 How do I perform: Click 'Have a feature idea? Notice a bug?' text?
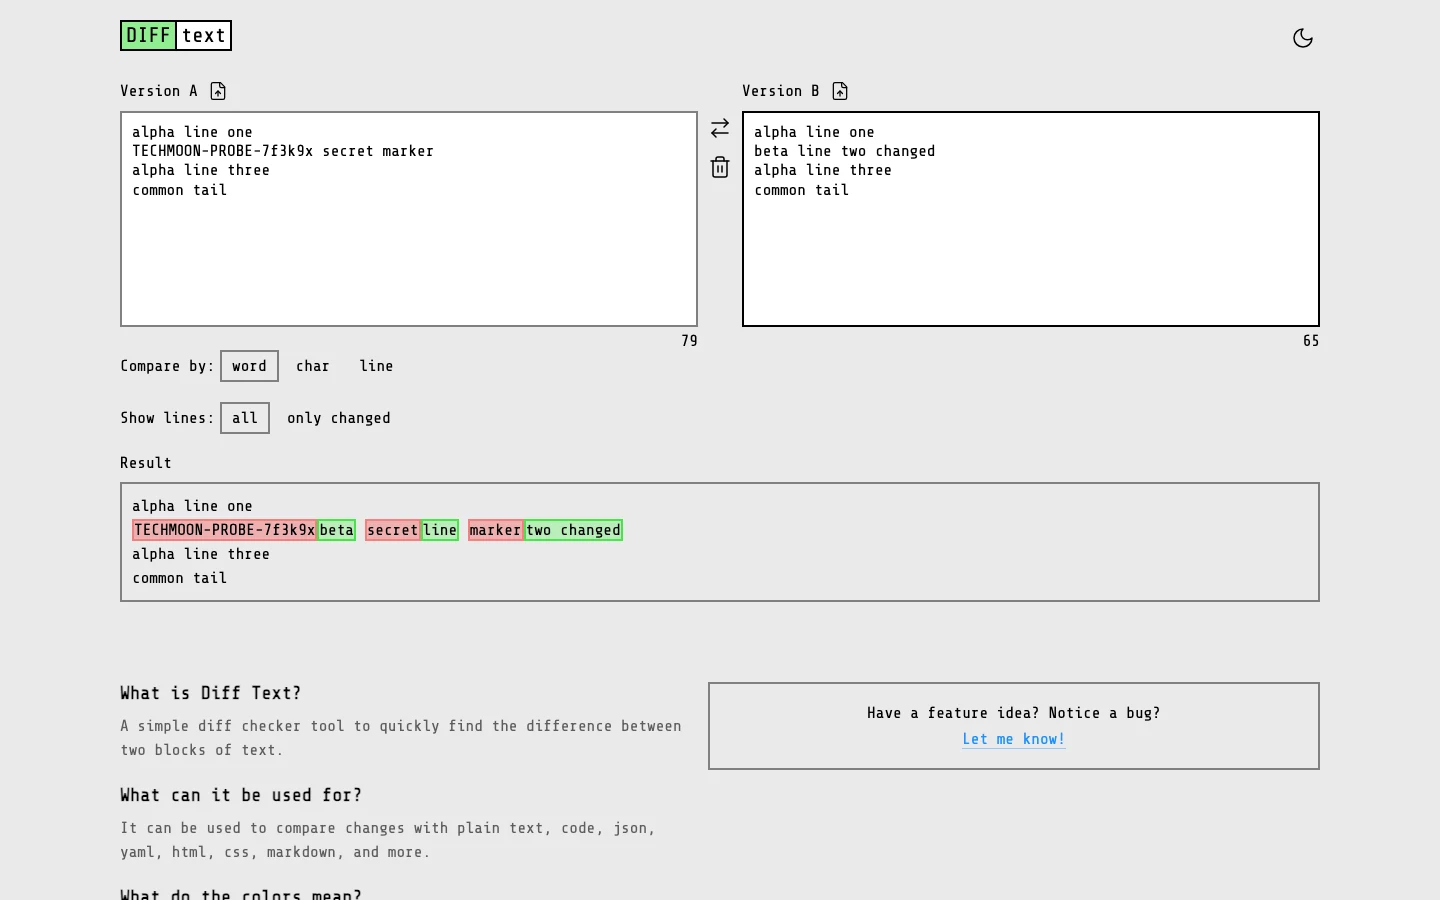1014,713
